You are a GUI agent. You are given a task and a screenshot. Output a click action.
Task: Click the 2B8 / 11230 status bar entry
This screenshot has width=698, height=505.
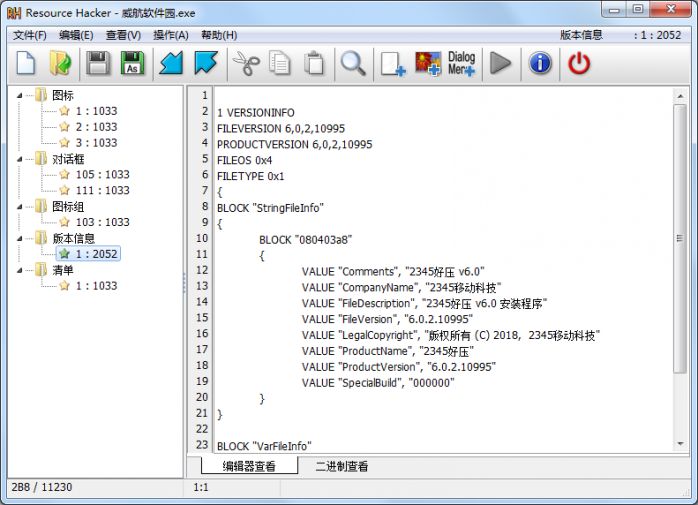(42, 487)
